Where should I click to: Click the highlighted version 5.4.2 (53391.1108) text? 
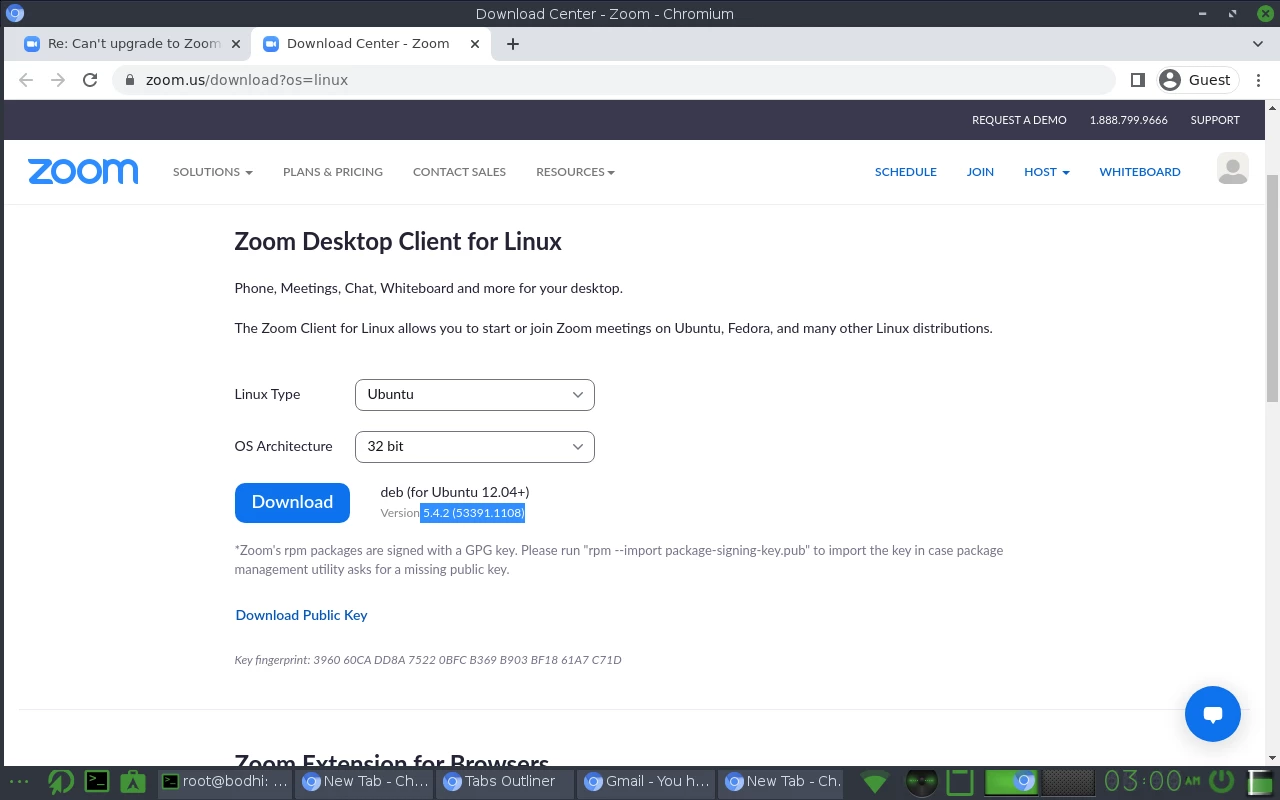[x=473, y=513]
